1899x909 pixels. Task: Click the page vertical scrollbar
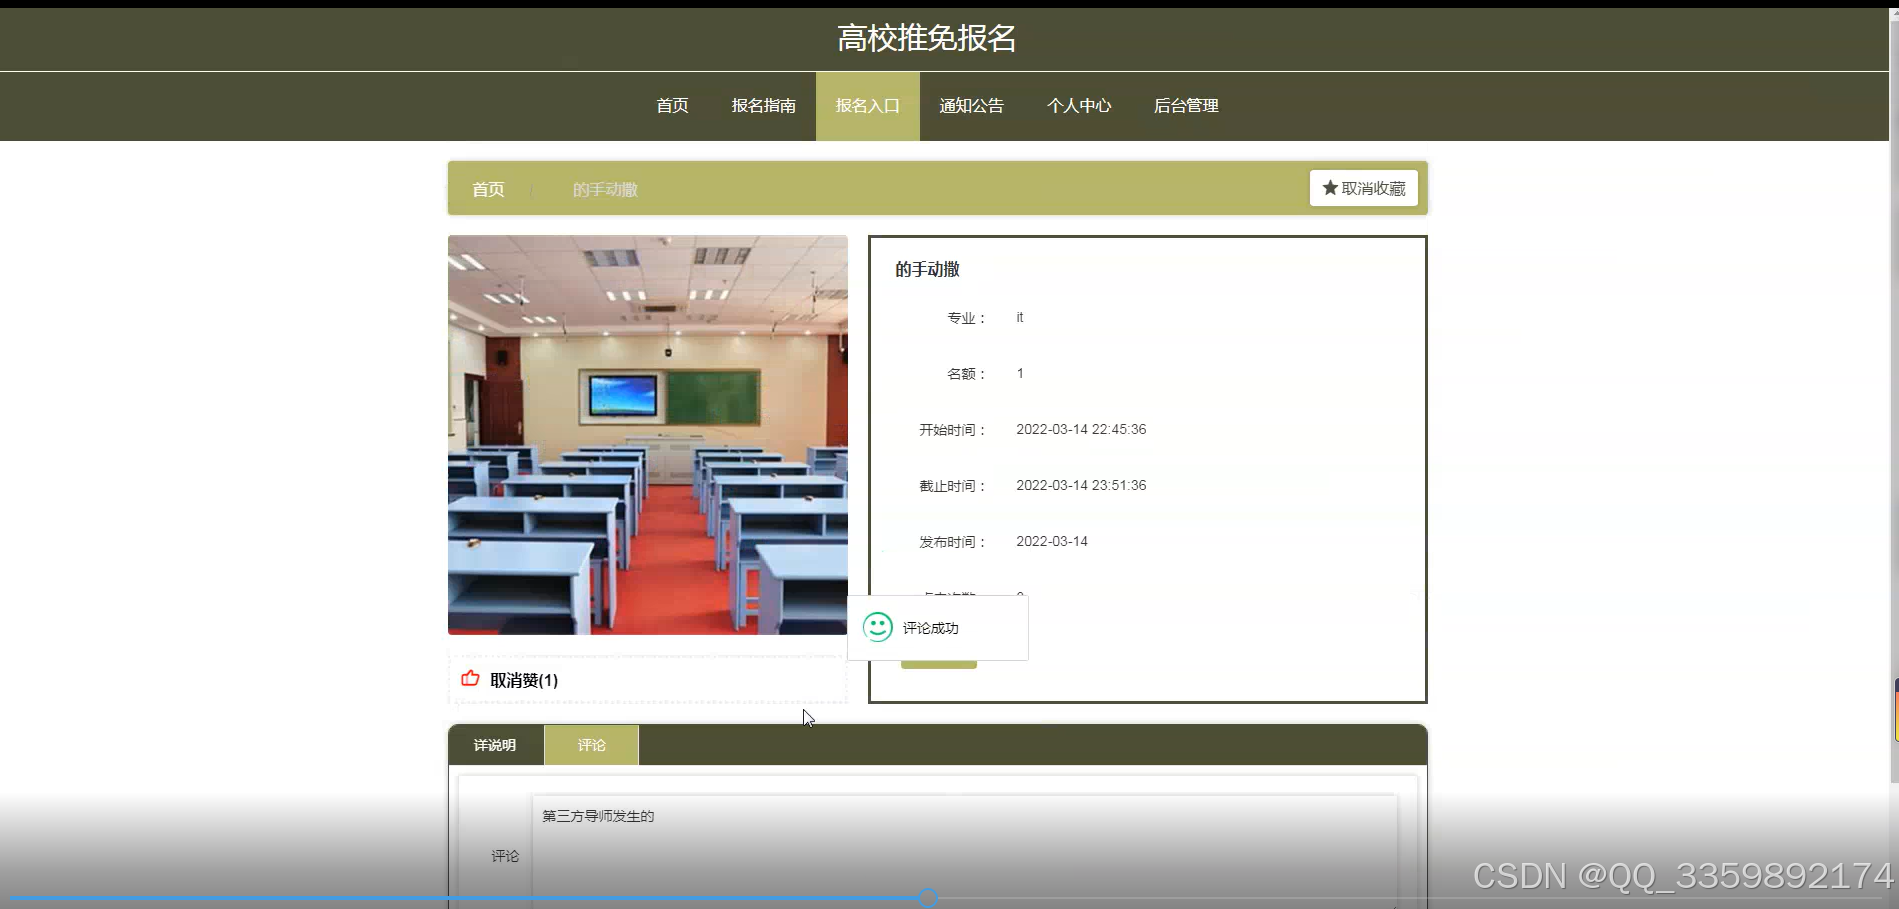(1893, 400)
